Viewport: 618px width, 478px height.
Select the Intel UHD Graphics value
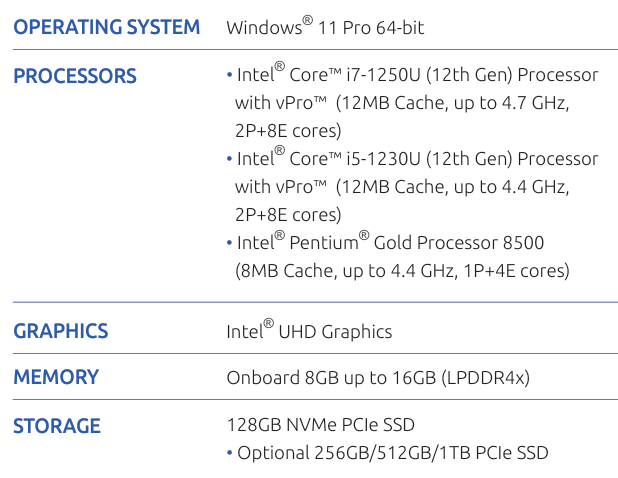[x=309, y=331]
